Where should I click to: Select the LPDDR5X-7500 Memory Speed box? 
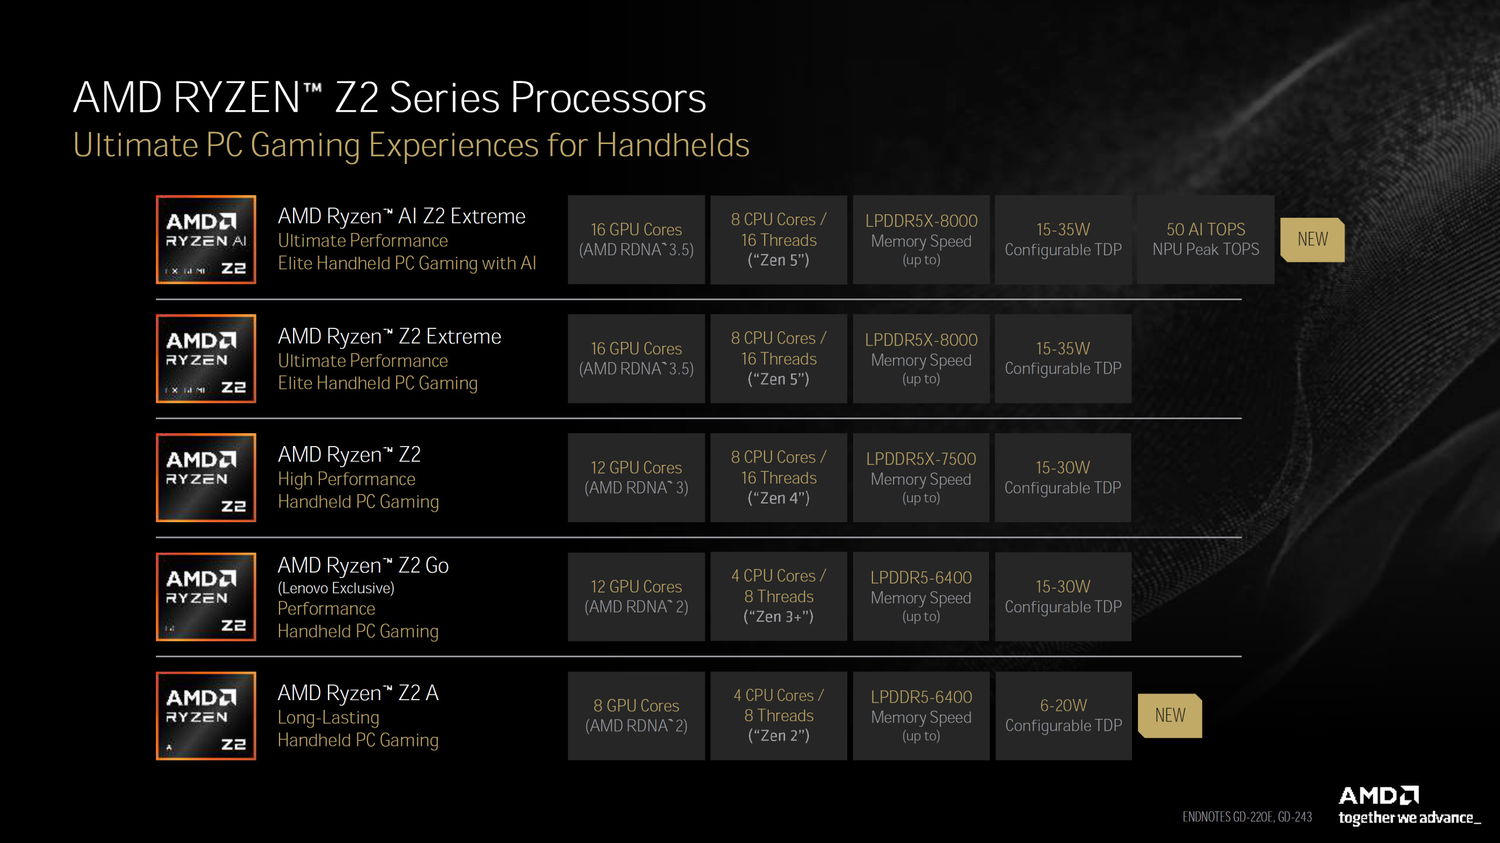coord(921,478)
